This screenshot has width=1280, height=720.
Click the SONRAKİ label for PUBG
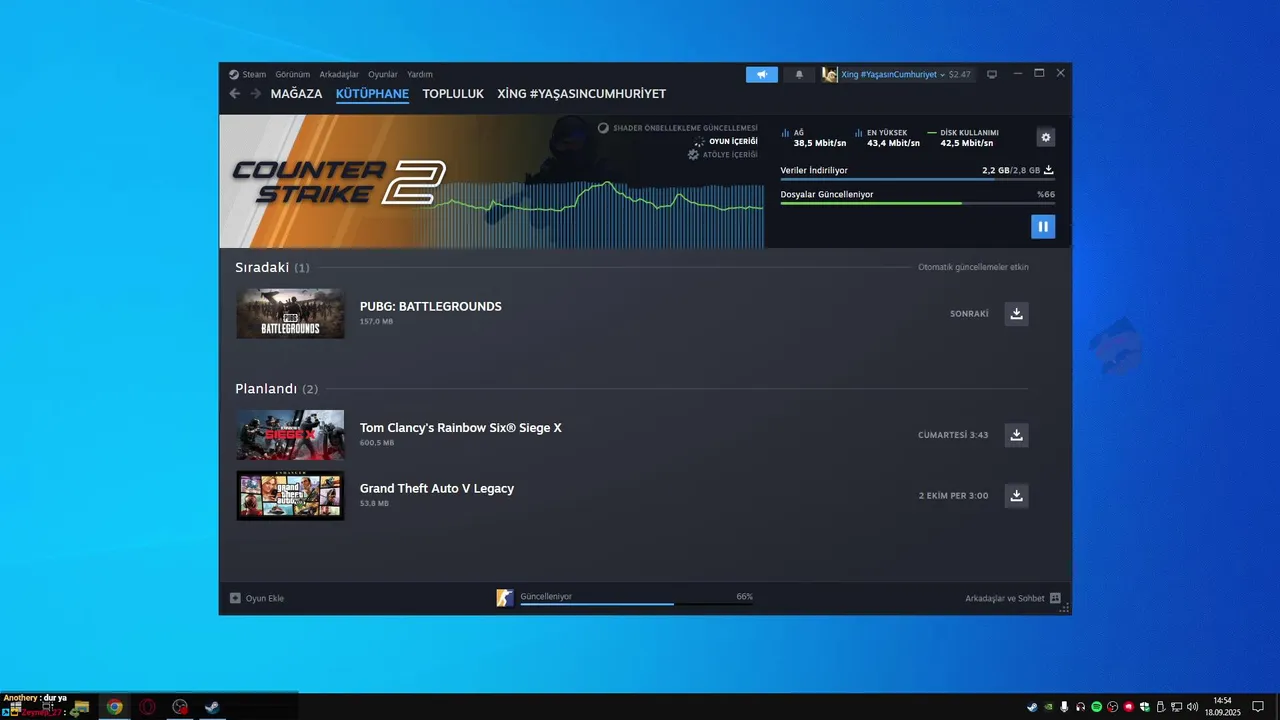point(969,314)
